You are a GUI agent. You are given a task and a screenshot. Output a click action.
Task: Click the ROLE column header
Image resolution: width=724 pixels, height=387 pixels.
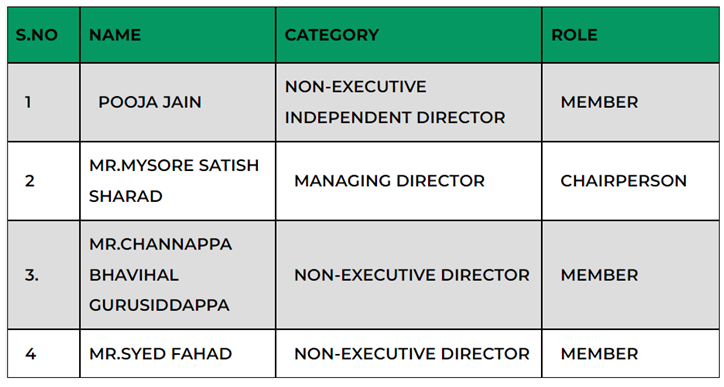[631, 35]
